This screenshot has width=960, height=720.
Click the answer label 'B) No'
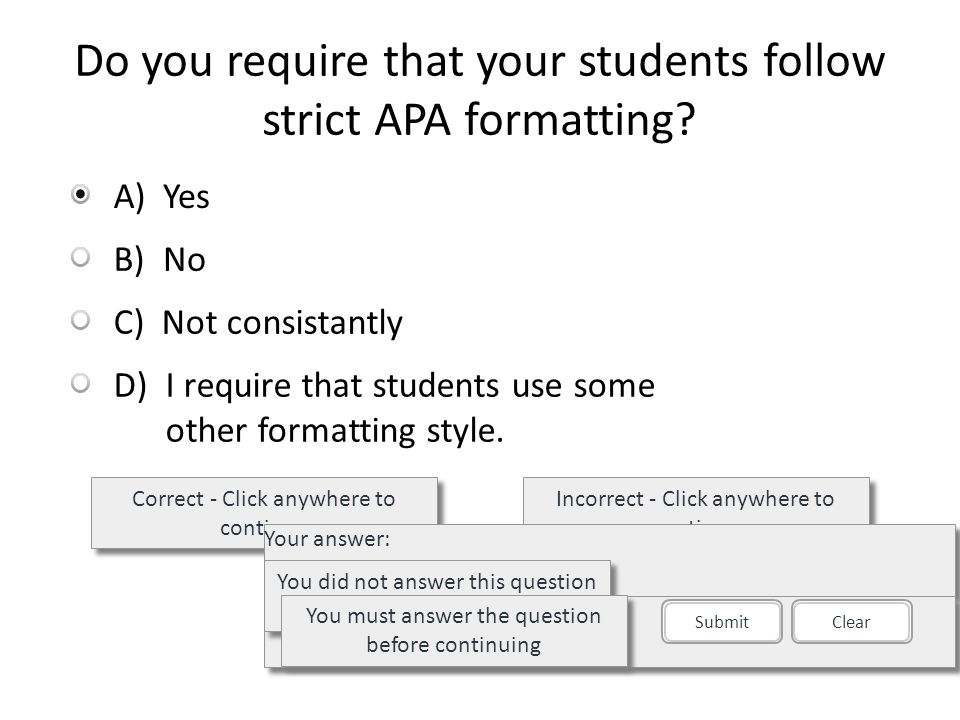160,260
